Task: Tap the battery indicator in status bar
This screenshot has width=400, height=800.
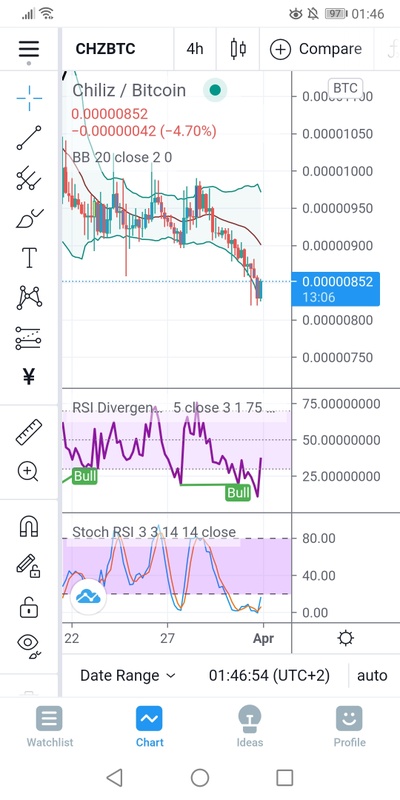Action: coord(336,14)
